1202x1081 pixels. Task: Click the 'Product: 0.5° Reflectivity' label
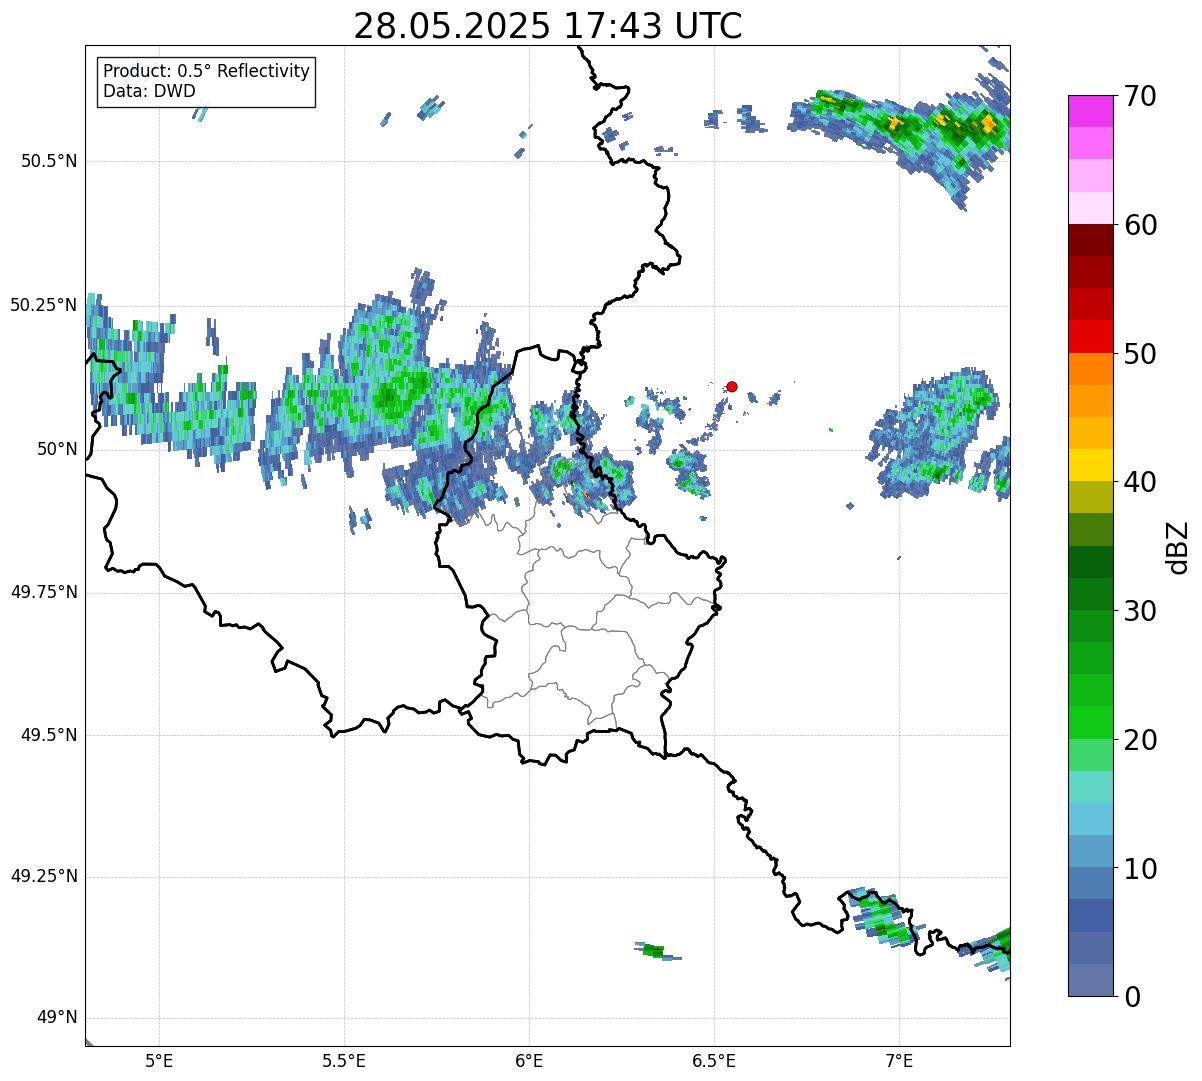pos(207,72)
